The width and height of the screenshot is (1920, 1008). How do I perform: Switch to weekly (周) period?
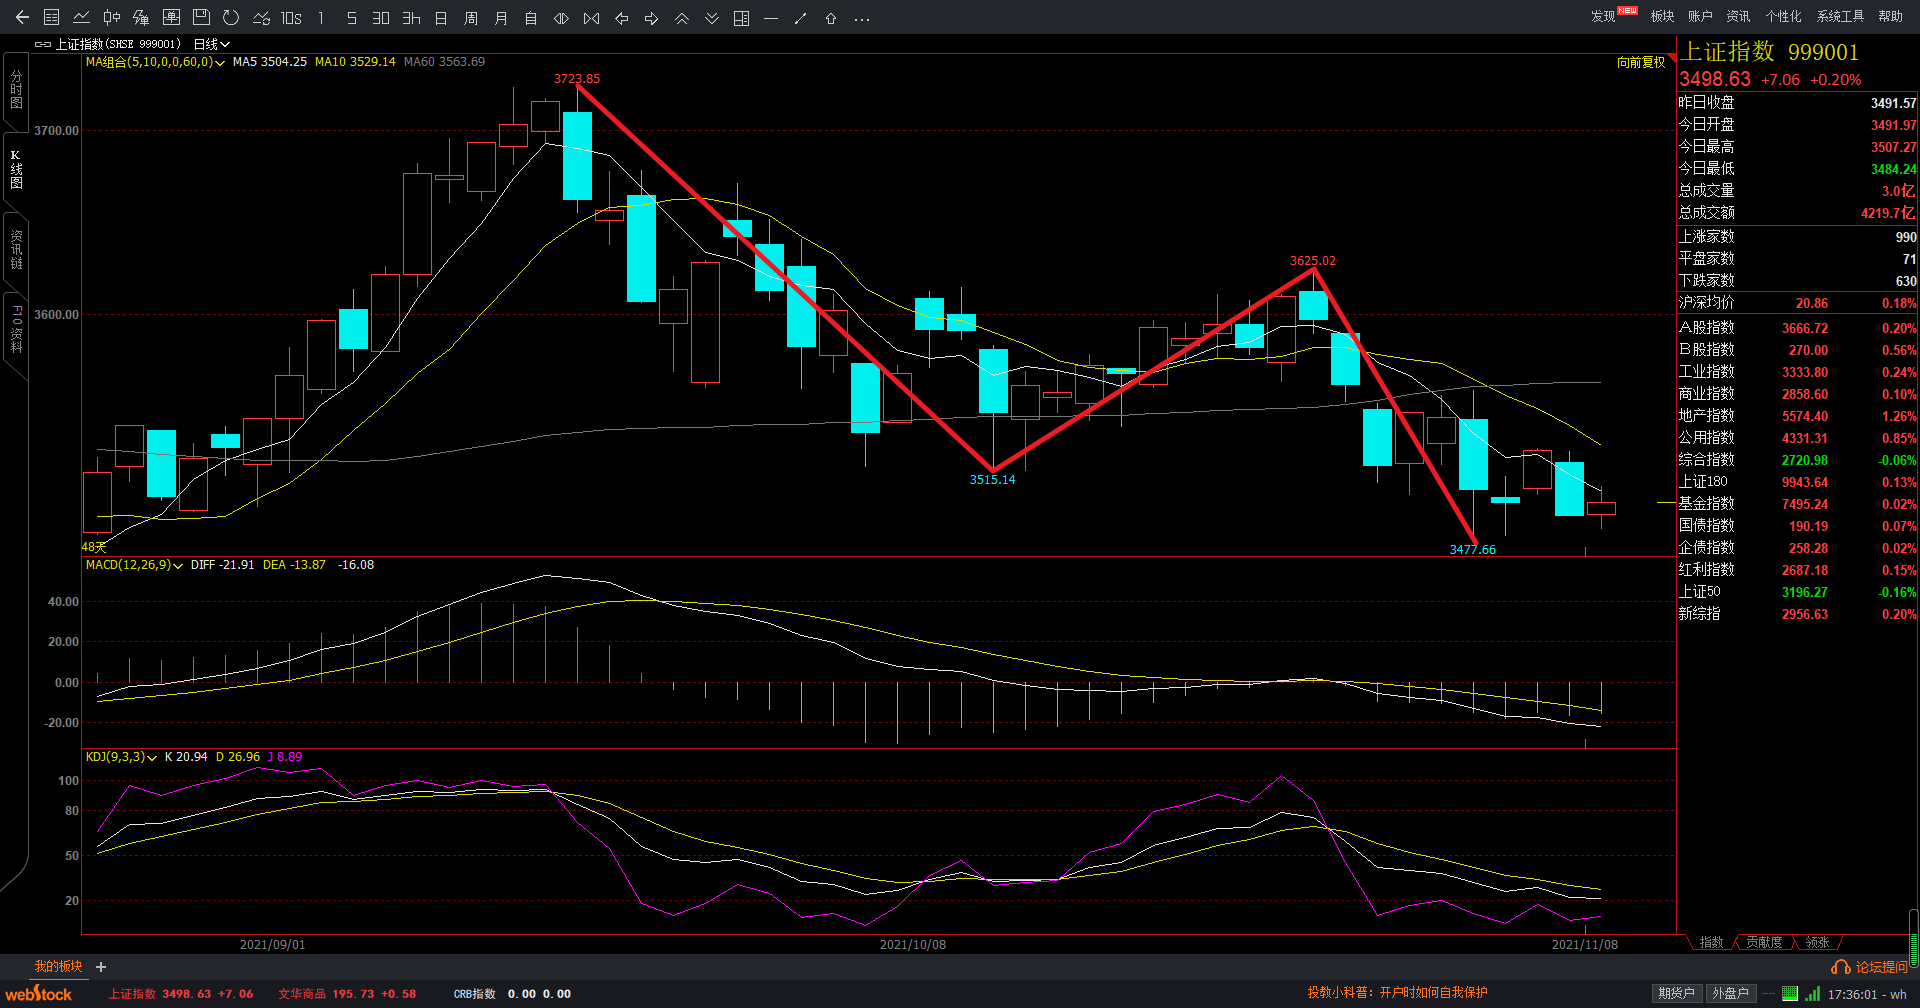tap(471, 18)
